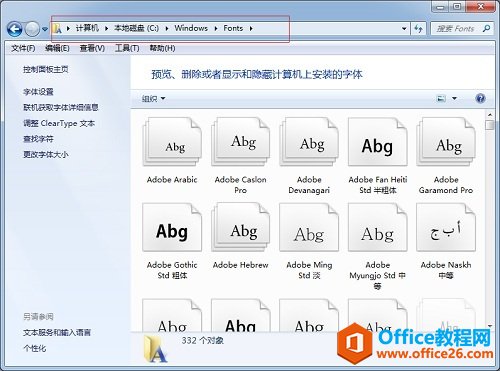Select the Adobe Gothic Std font icon
This screenshot has width=500, height=371.
tap(172, 228)
